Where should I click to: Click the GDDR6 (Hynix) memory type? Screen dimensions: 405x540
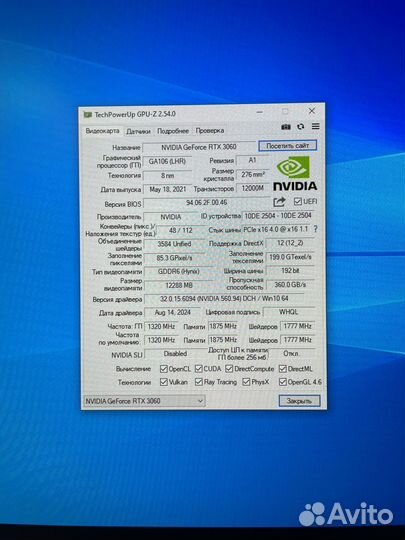pyautogui.click(x=178, y=272)
